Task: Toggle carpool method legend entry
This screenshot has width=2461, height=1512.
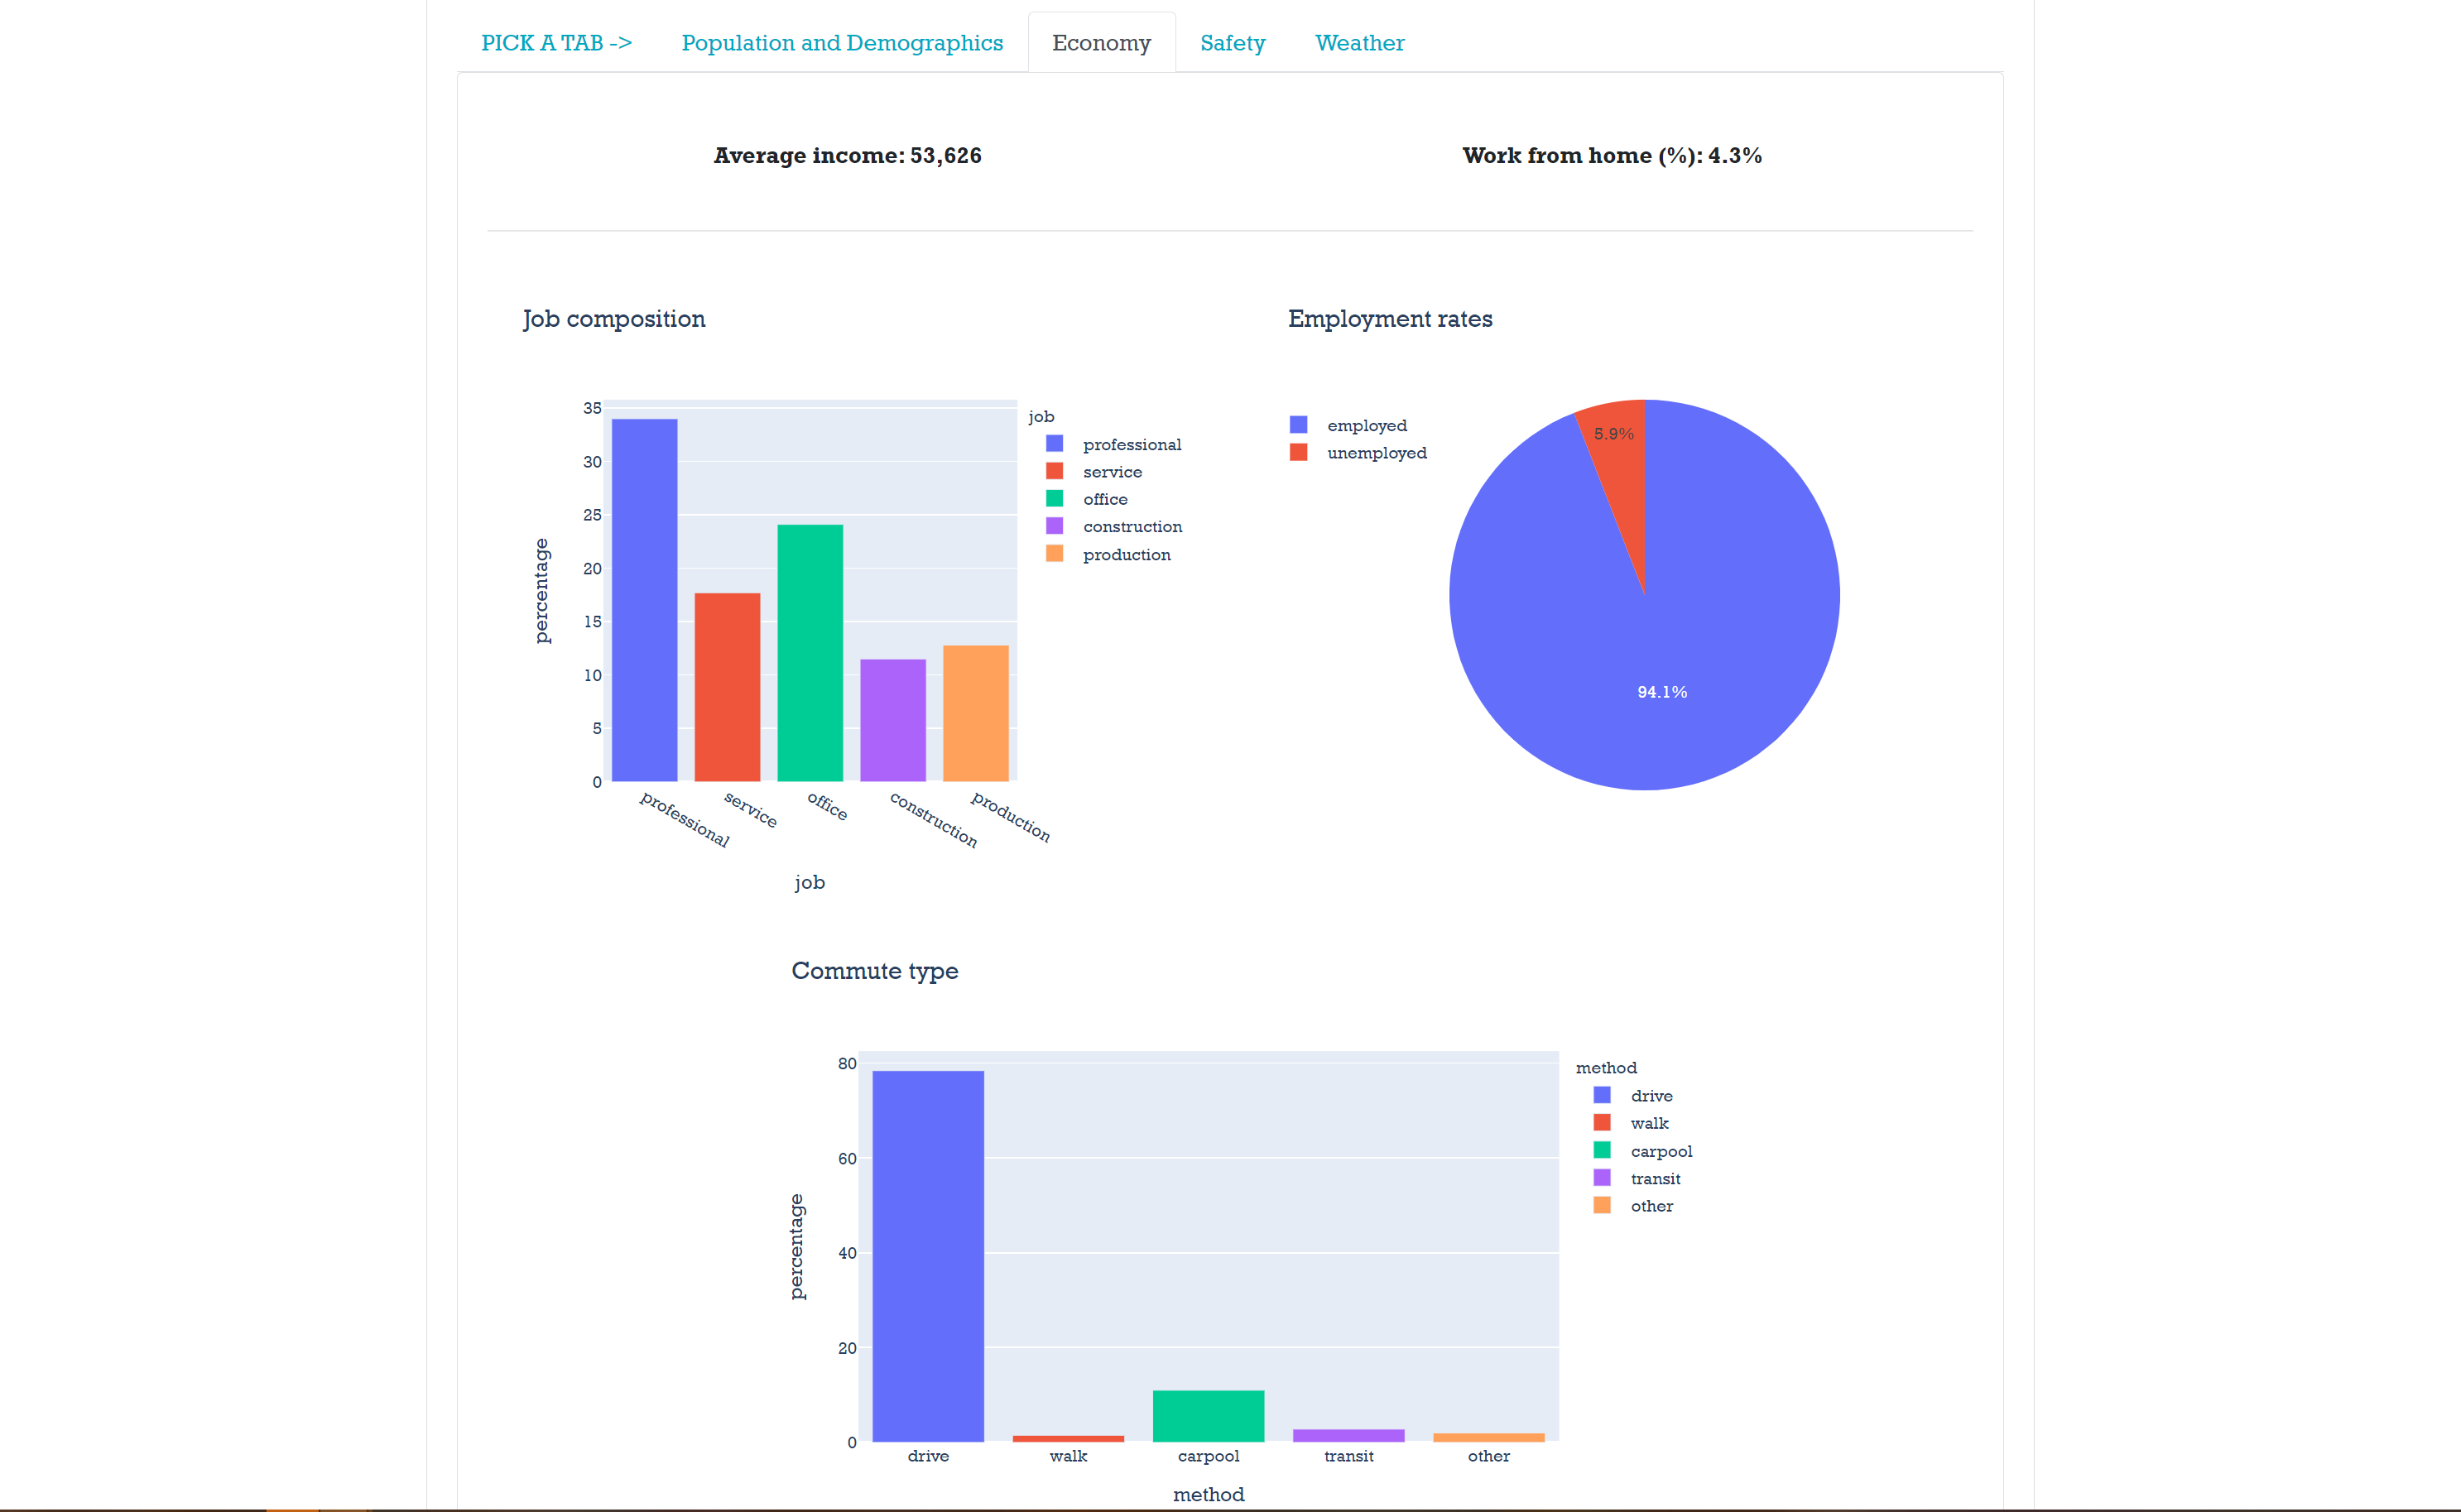Action: [x=1660, y=1151]
